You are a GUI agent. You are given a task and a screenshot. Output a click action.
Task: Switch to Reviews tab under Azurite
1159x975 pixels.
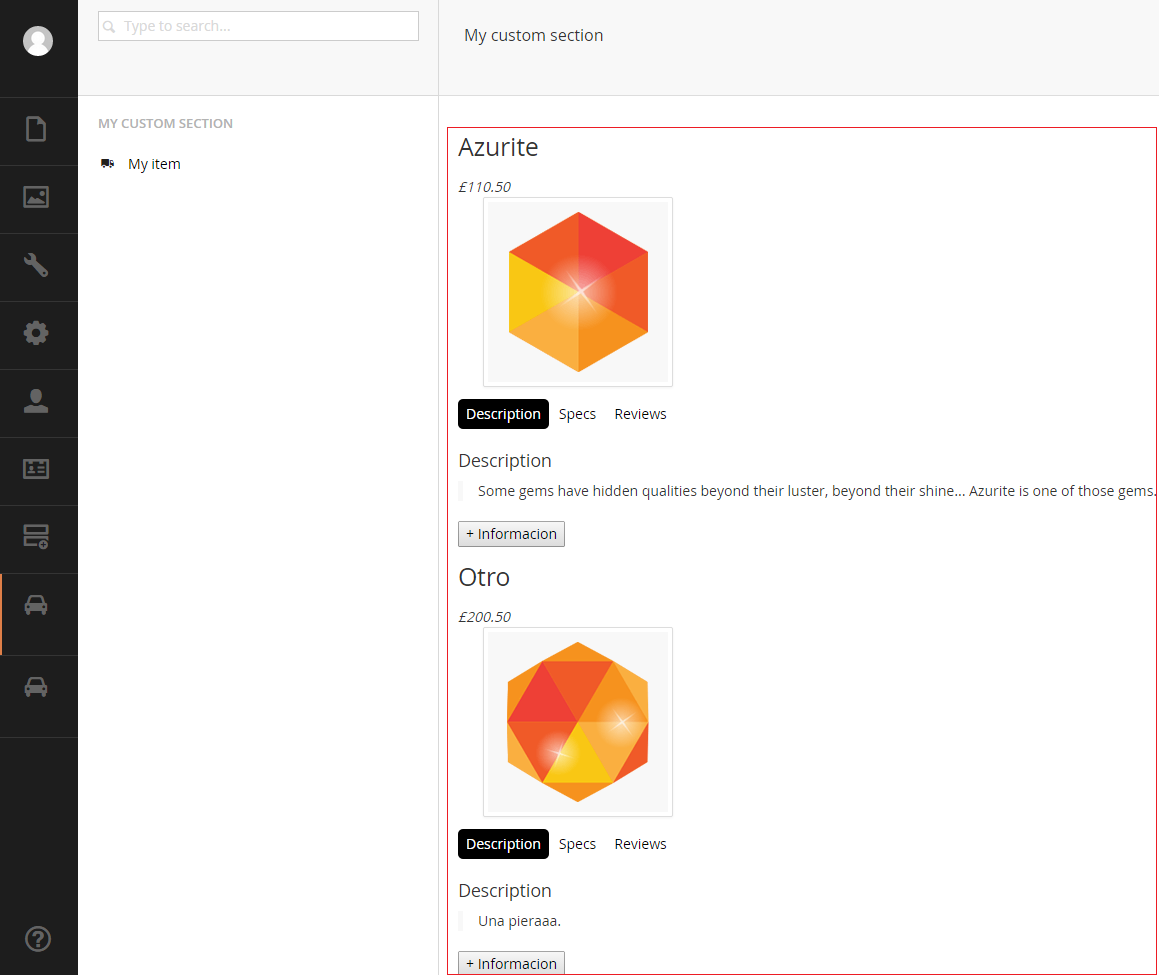tap(640, 414)
